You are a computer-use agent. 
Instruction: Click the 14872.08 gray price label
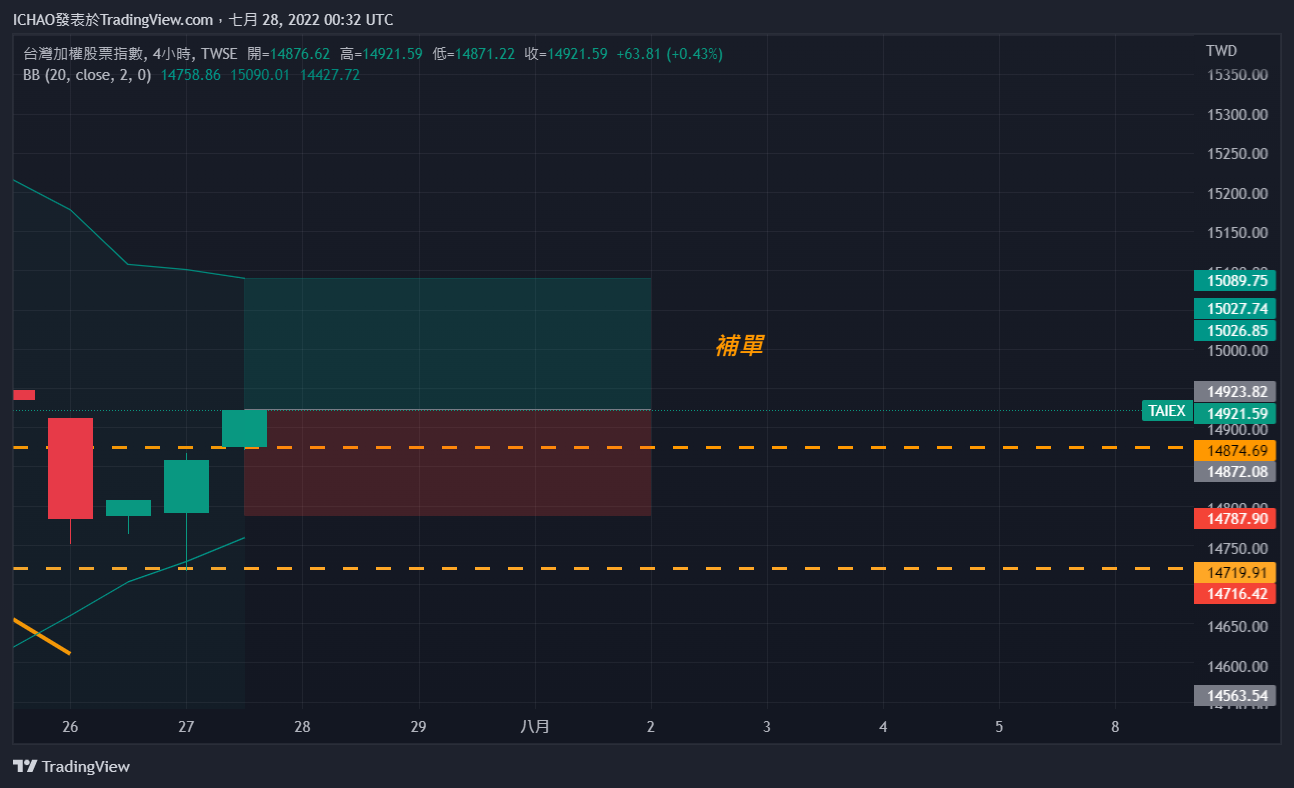[x=1235, y=471]
